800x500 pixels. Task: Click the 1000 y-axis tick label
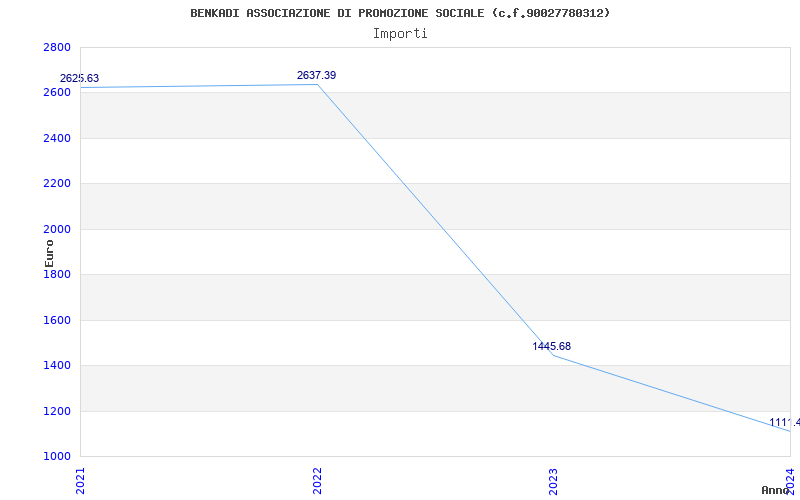click(57, 457)
